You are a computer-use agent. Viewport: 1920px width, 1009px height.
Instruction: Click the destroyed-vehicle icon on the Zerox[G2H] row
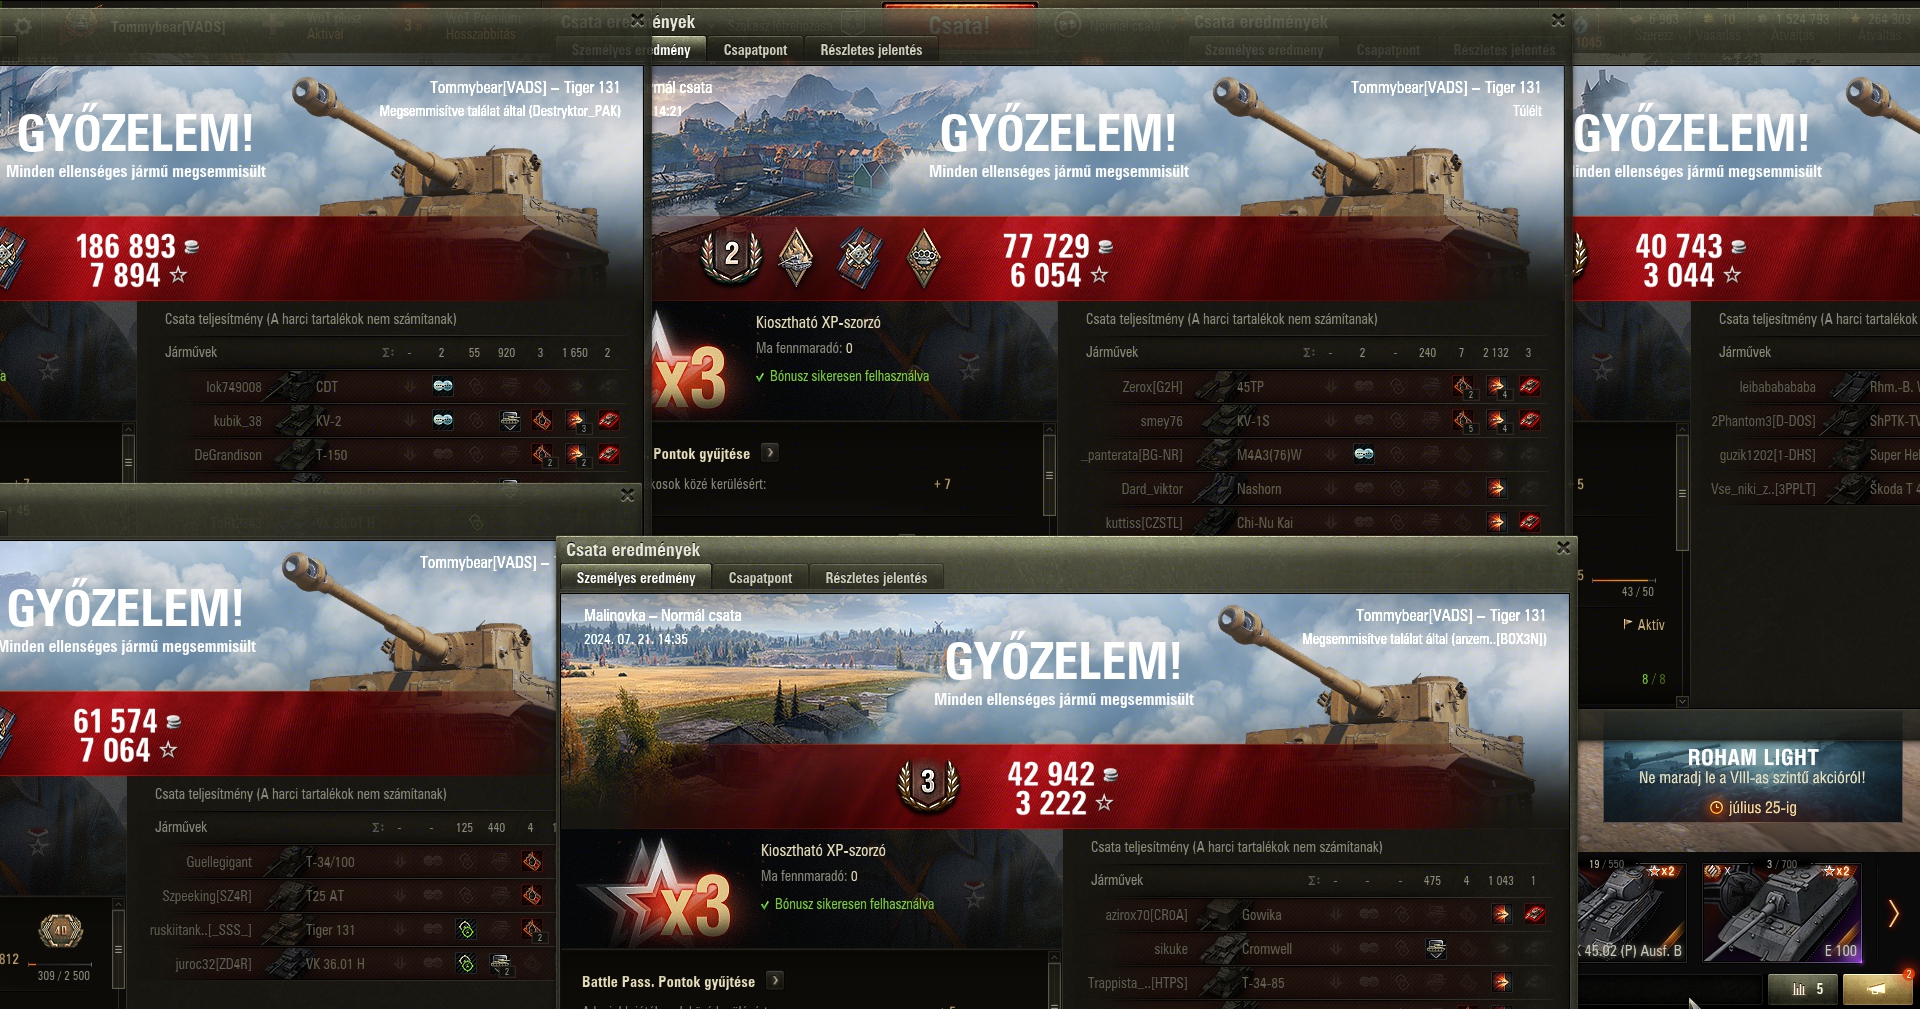click(1529, 386)
